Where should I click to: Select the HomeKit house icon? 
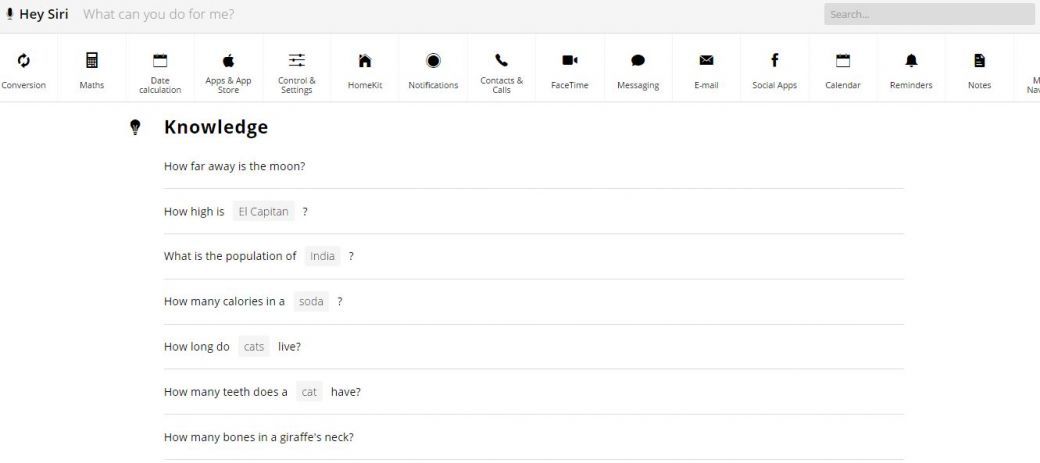pyautogui.click(x=365, y=61)
